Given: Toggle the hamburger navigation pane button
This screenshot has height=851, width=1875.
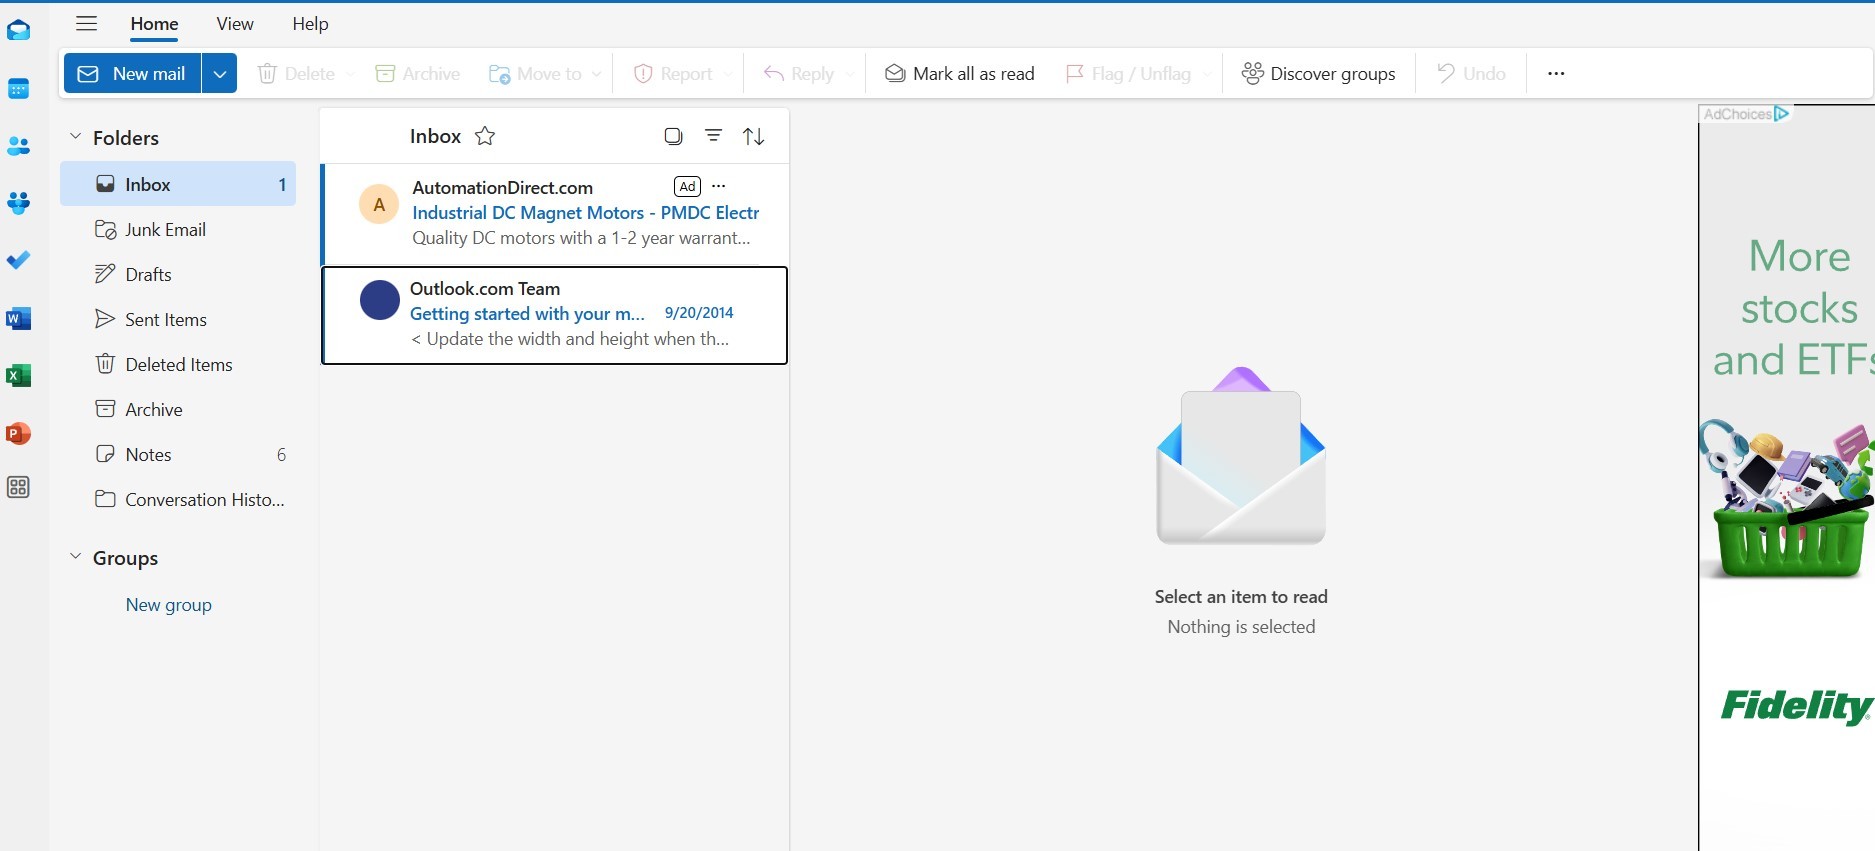Looking at the screenshot, I should point(87,23).
